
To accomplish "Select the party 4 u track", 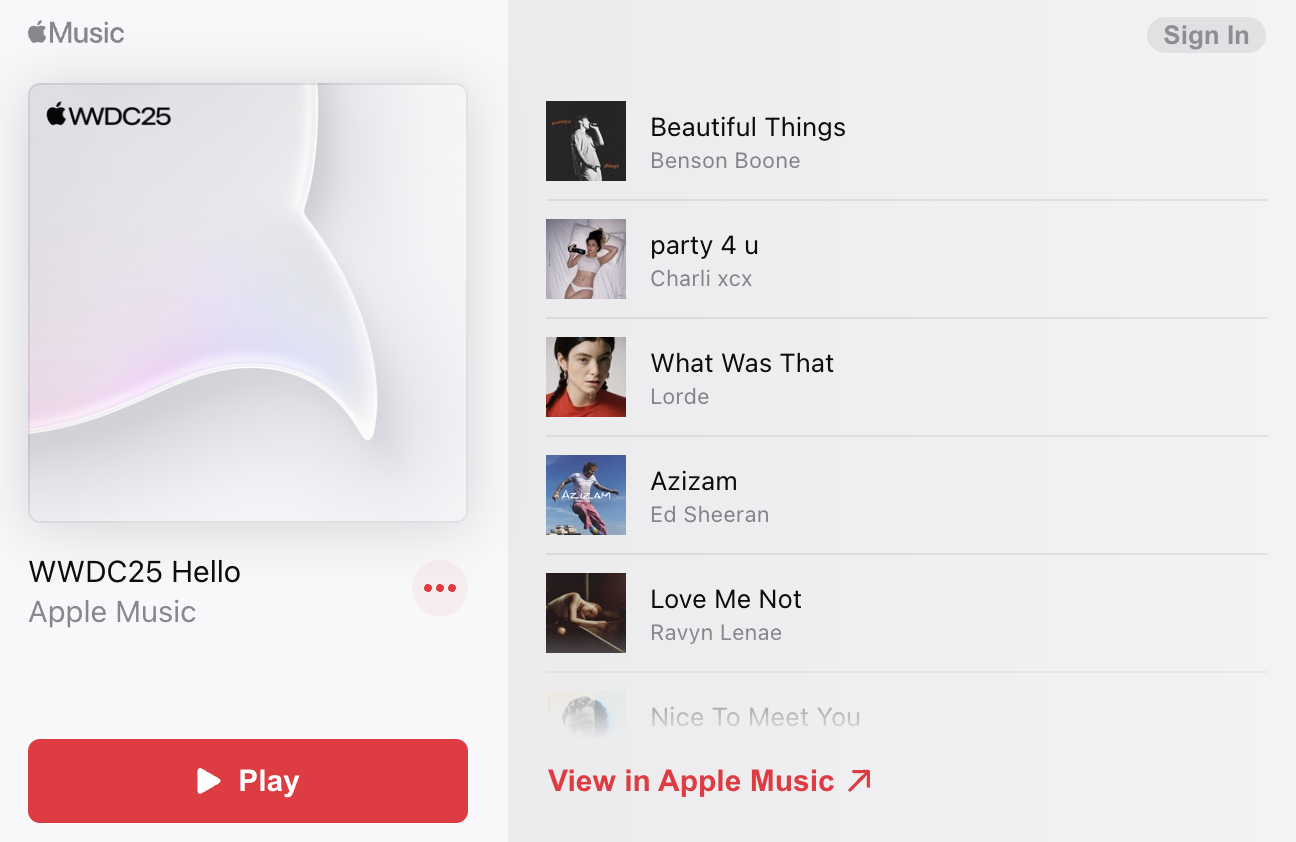I will point(907,259).
